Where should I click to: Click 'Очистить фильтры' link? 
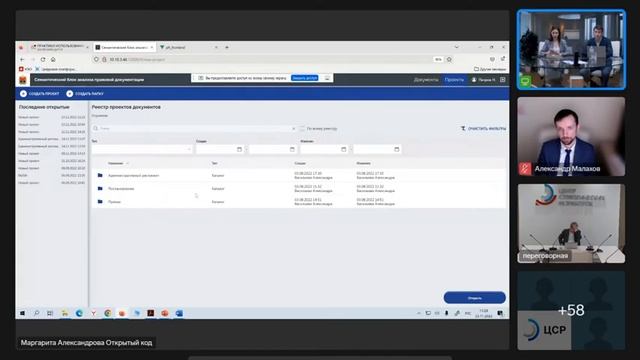pyautogui.click(x=483, y=129)
